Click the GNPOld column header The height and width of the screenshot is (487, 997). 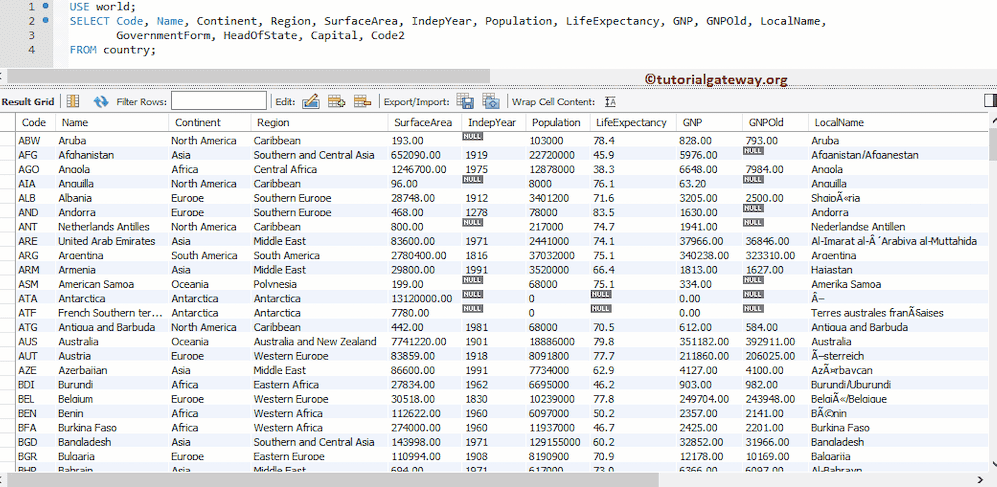point(774,123)
